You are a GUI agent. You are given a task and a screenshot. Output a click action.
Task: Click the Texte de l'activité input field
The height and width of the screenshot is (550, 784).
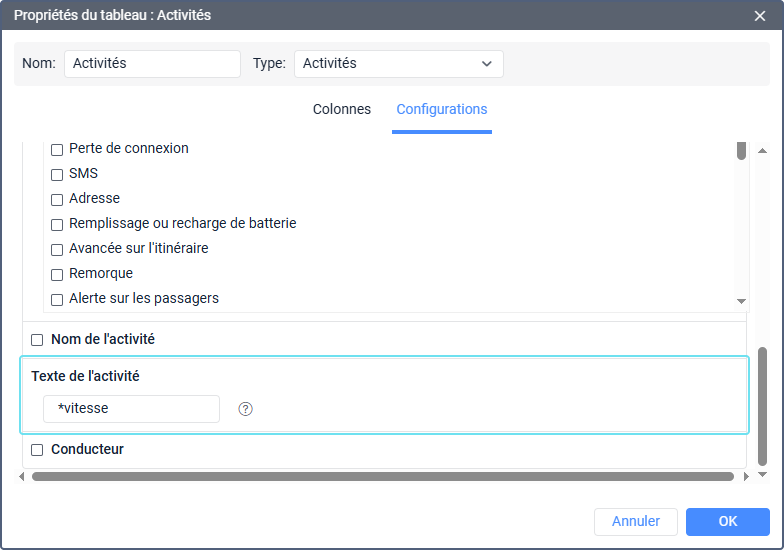click(x=131, y=408)
